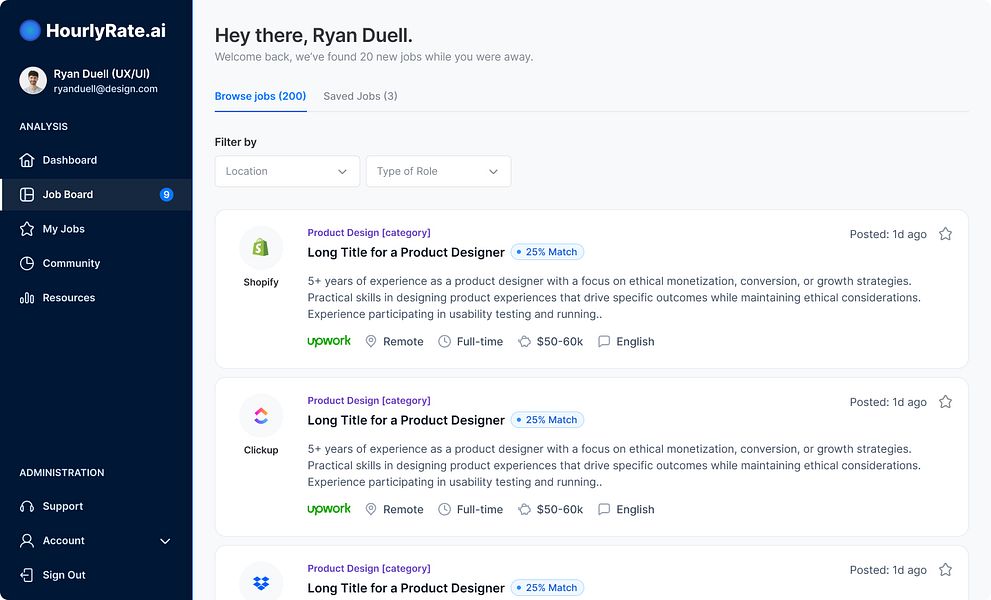Click the Support headphones icon
The image size is (991, 600).
(x=27, y=506)
